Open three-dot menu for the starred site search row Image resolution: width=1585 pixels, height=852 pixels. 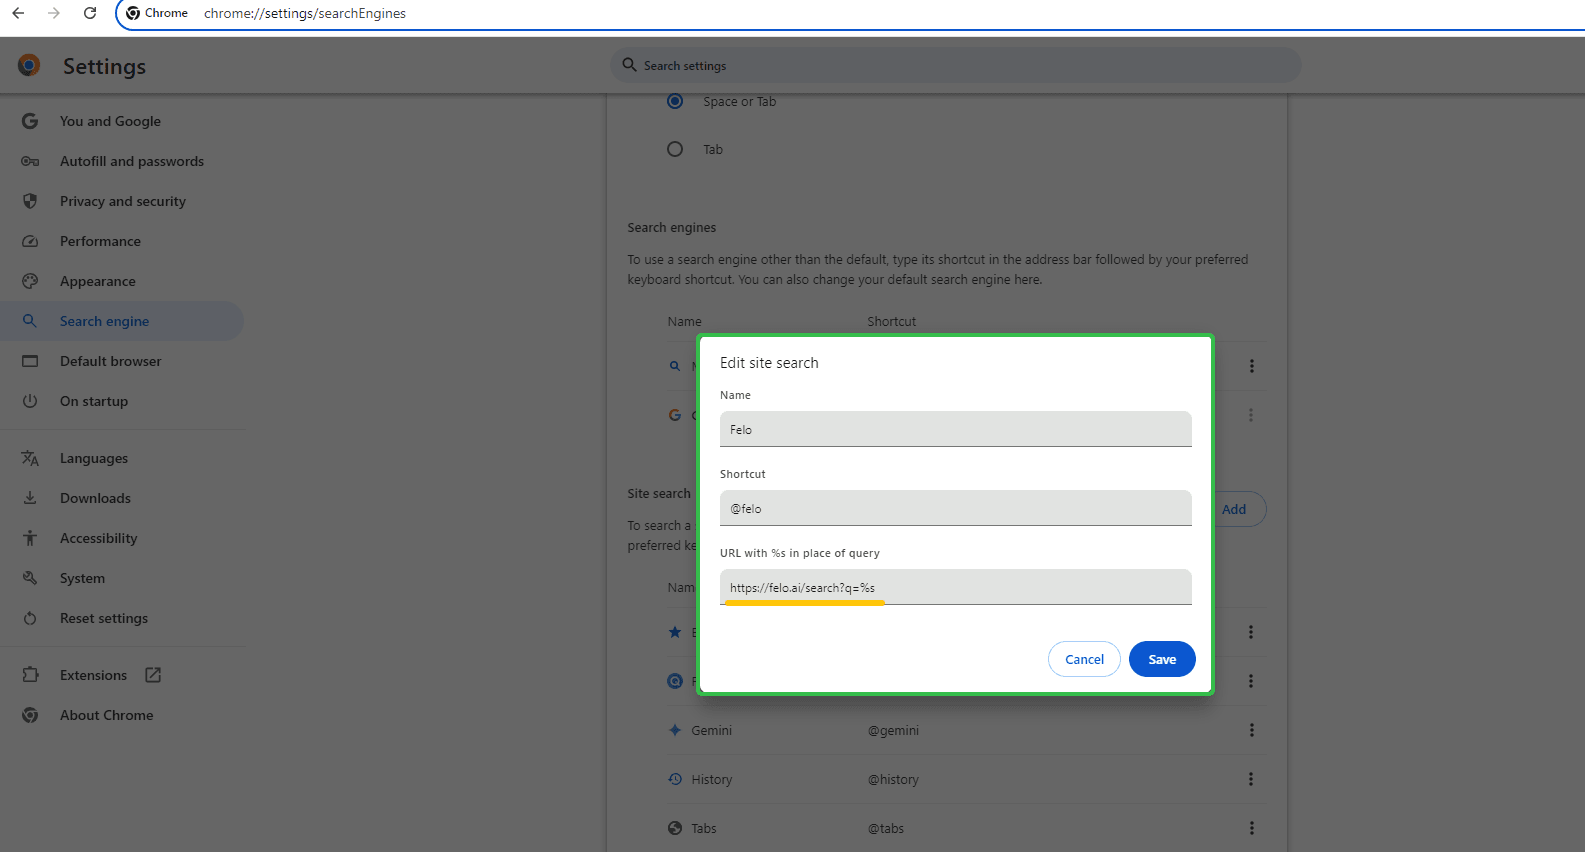(x=1251, y=632)
